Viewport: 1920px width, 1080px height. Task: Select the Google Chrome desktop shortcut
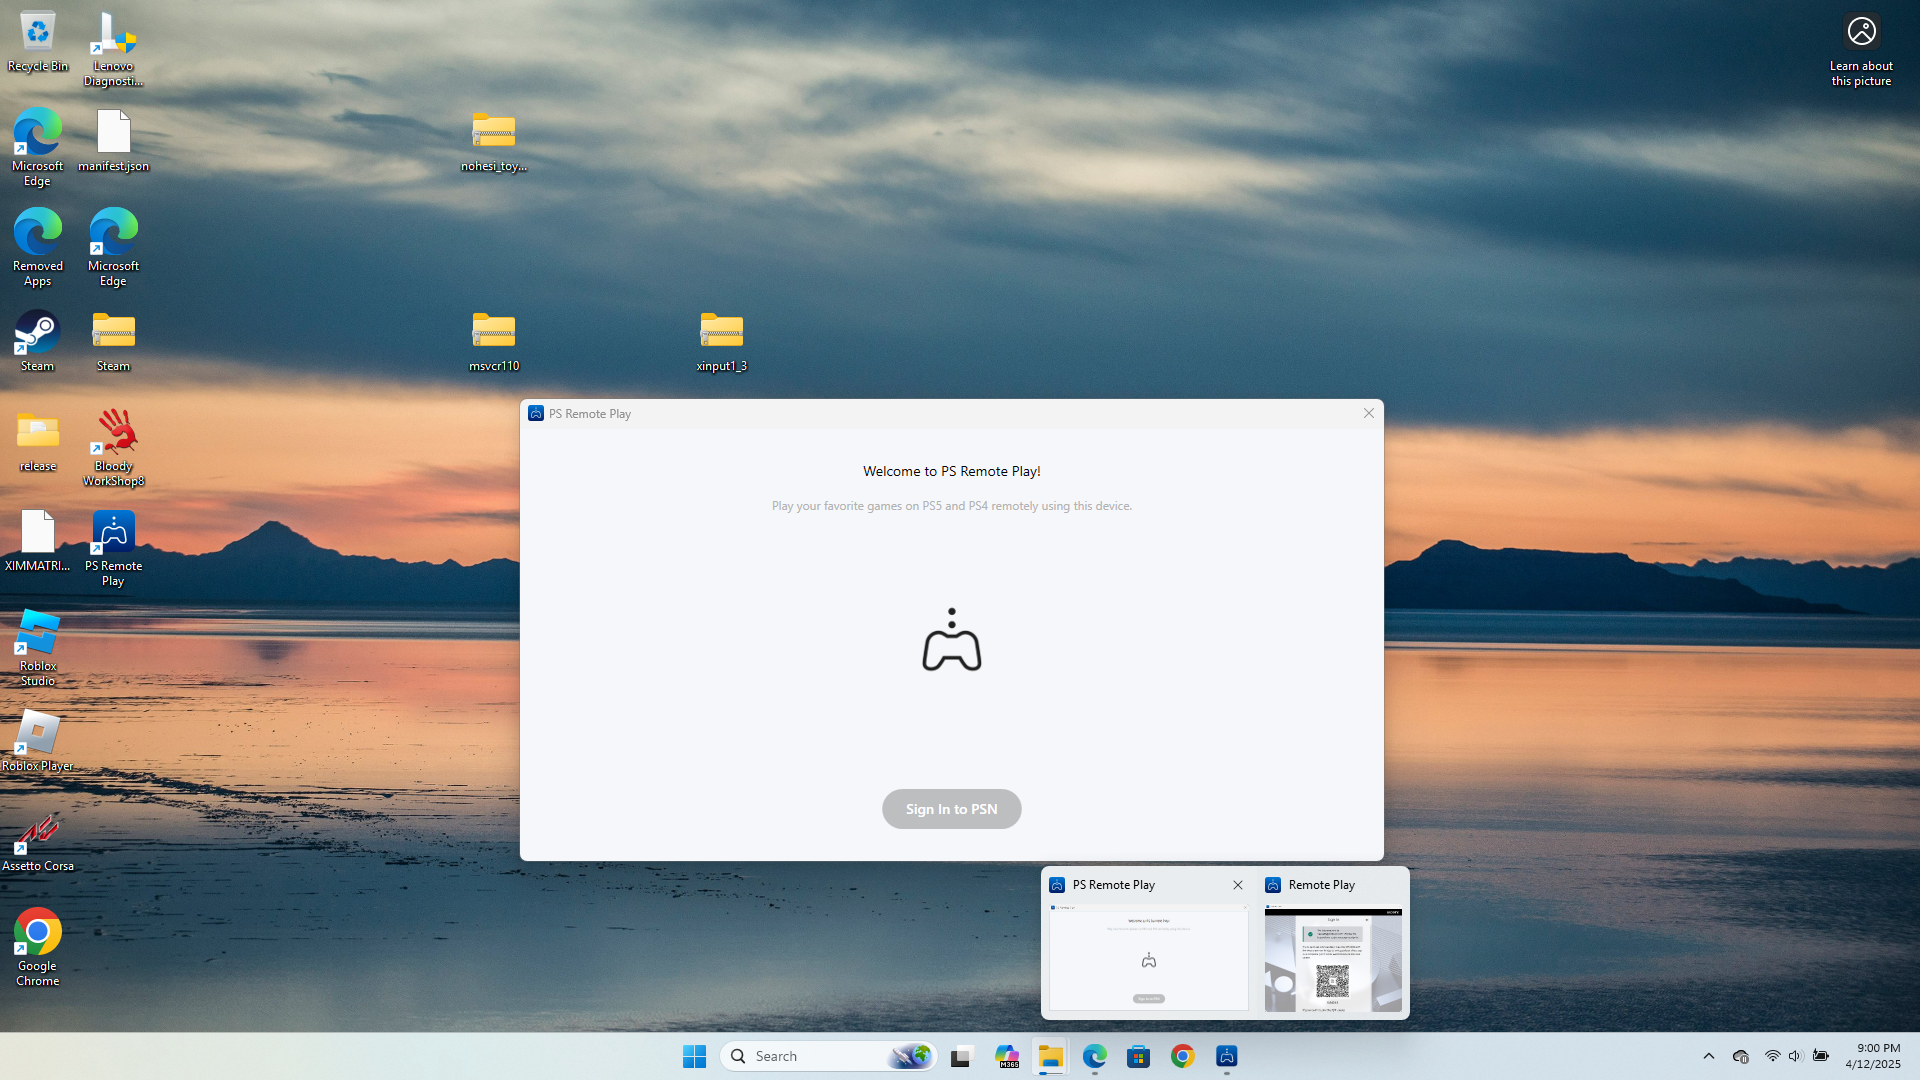[x=38, y=948]
